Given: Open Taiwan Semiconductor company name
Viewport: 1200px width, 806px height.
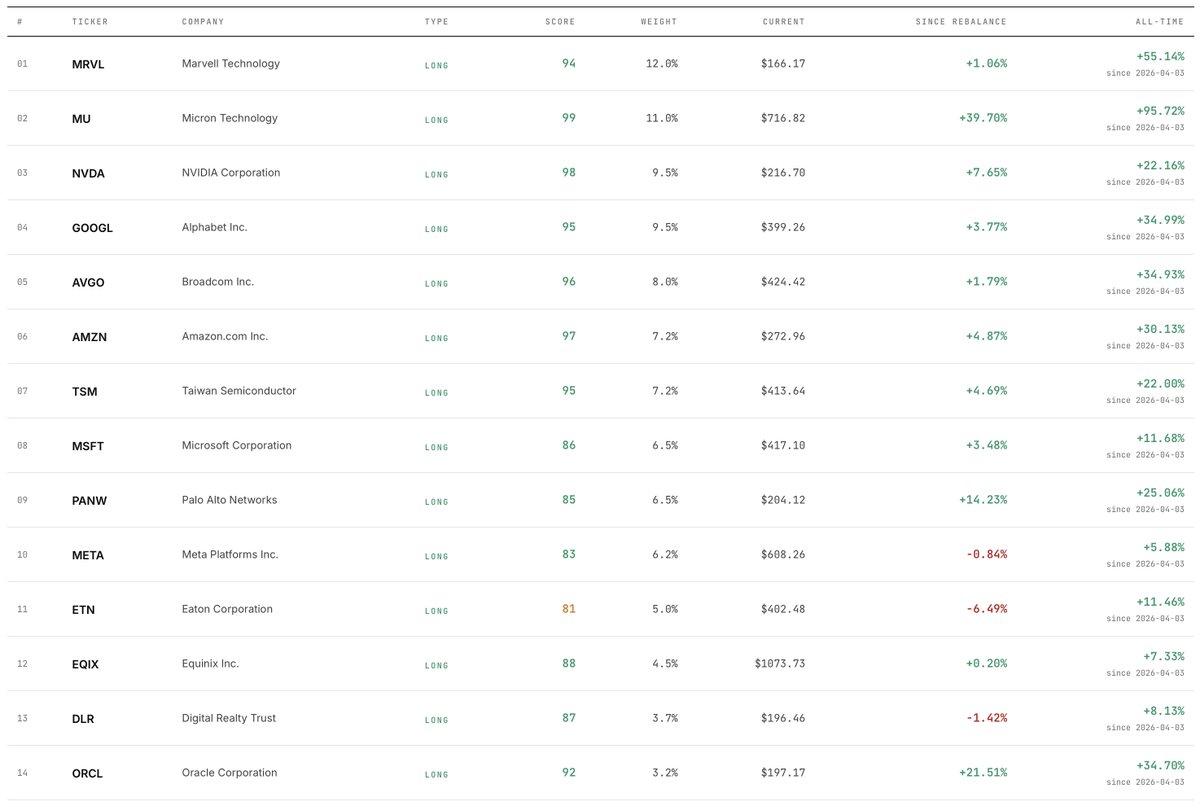Looking at the screenshot, I should (x=239, y=390).
